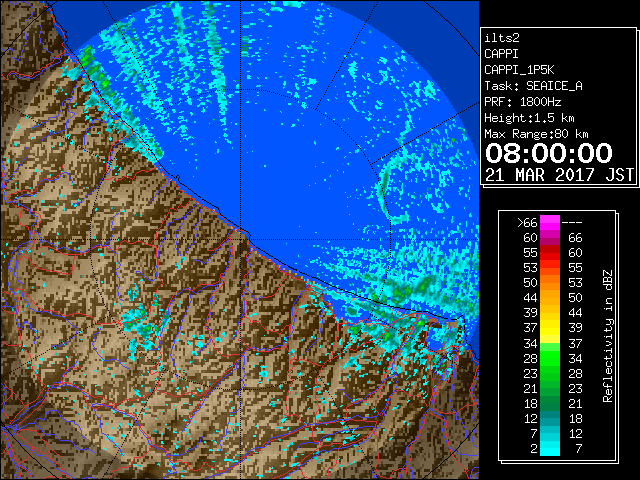Click the '>66' legend label
640x480 pixels.
(527, 223)
